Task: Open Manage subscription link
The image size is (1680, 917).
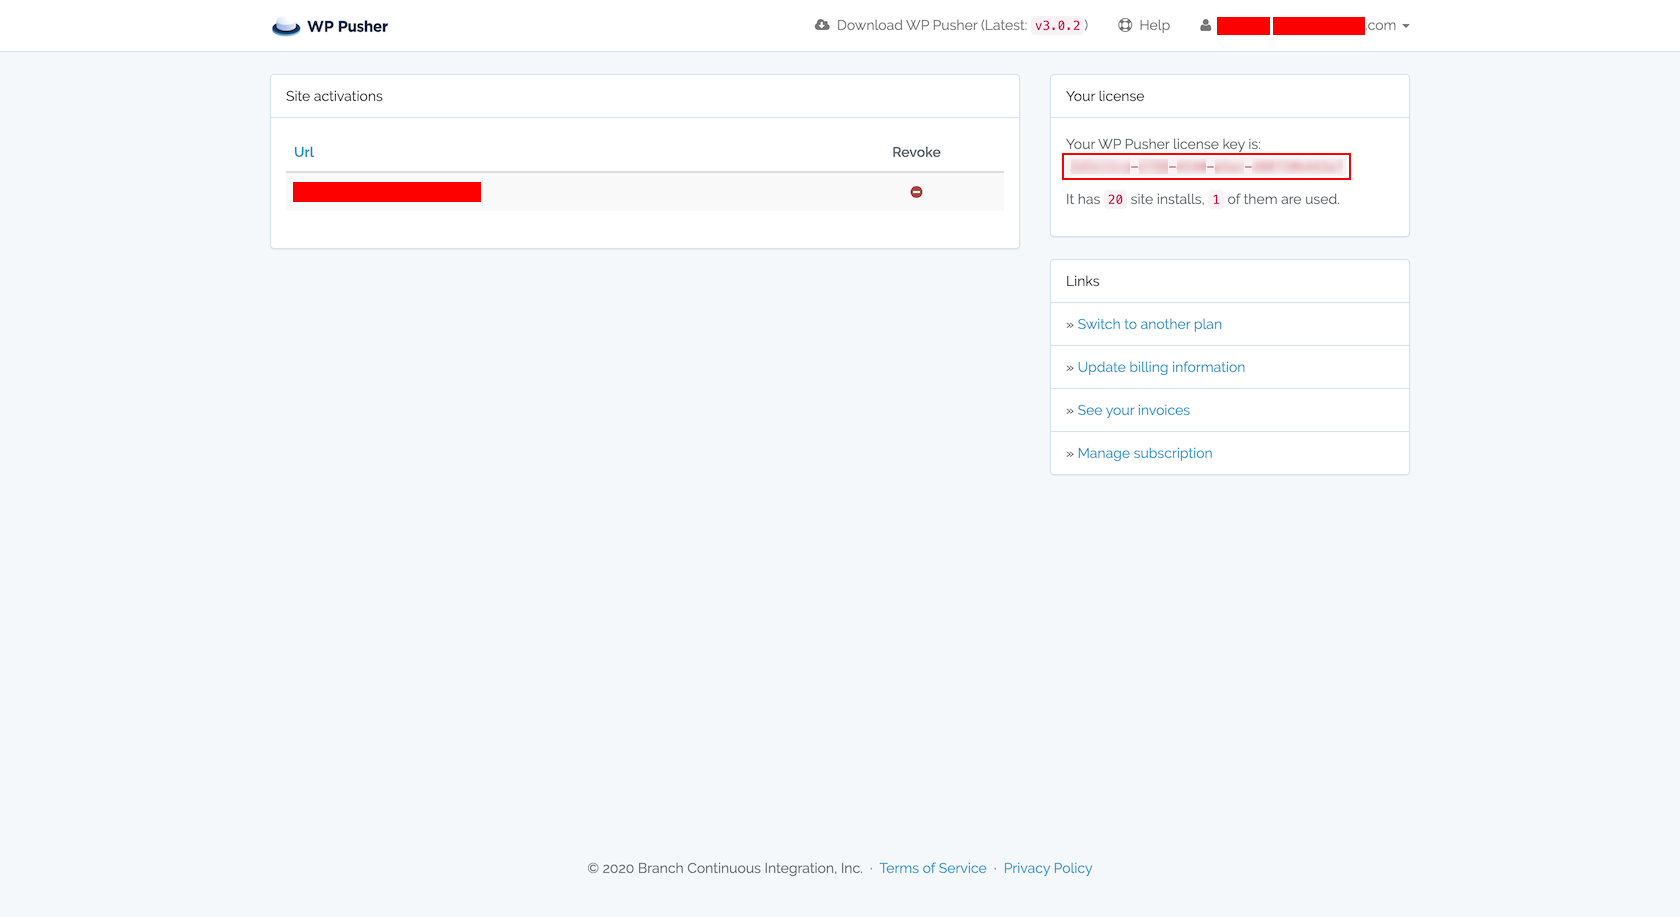Action: coord(1144,453)
